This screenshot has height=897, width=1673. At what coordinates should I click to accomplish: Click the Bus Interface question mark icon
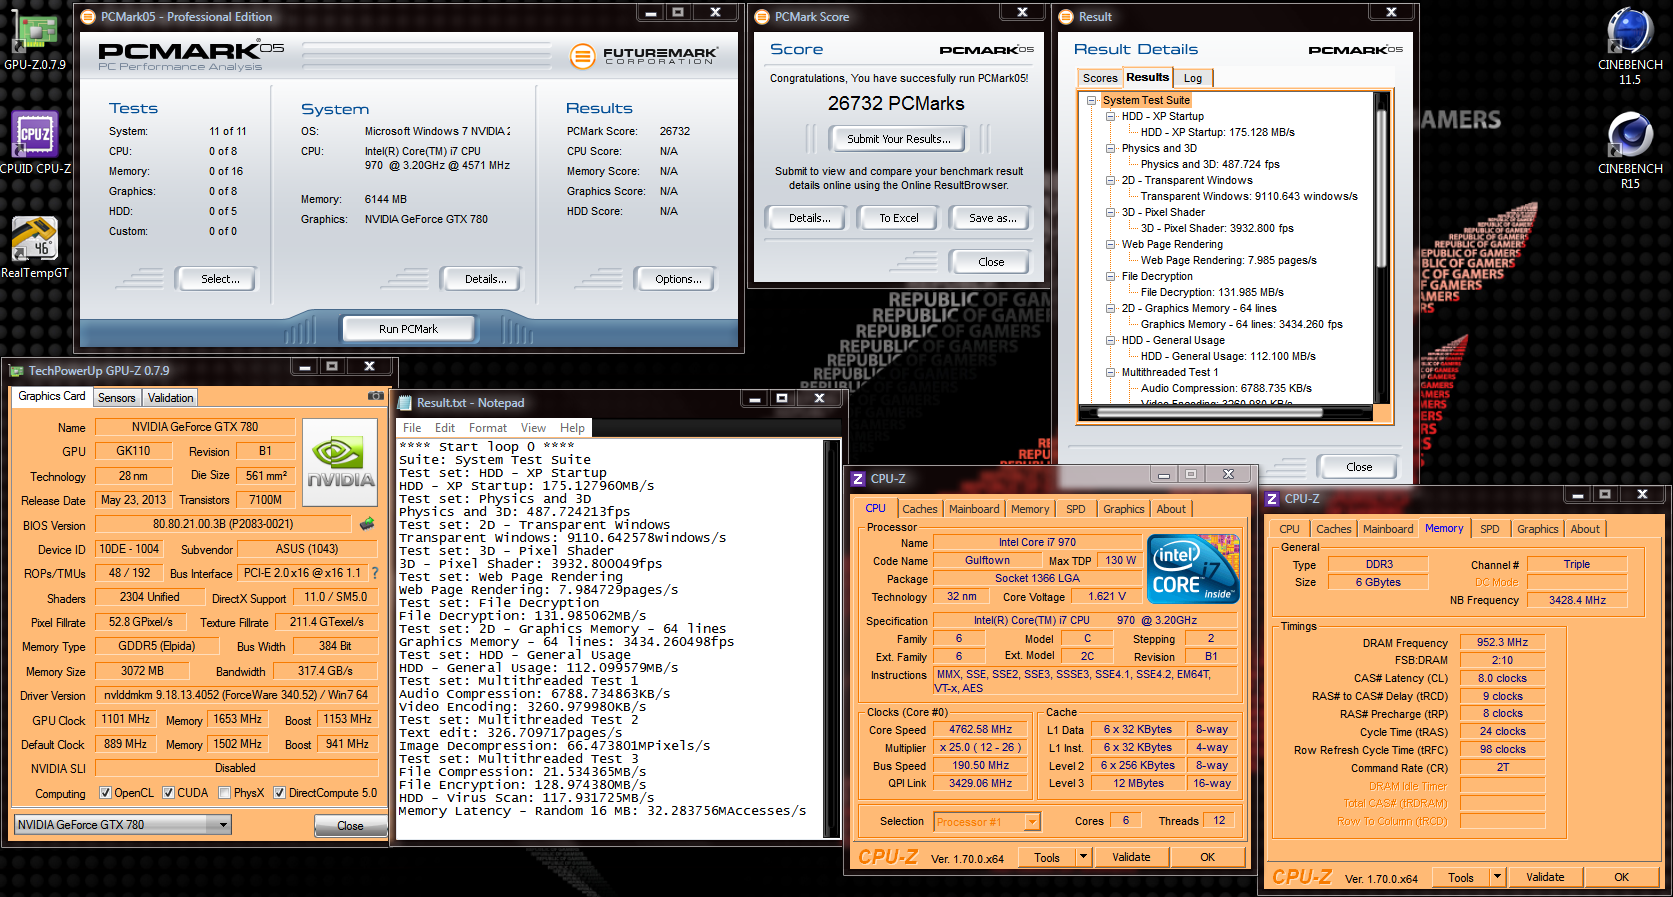tap(375, 573)
